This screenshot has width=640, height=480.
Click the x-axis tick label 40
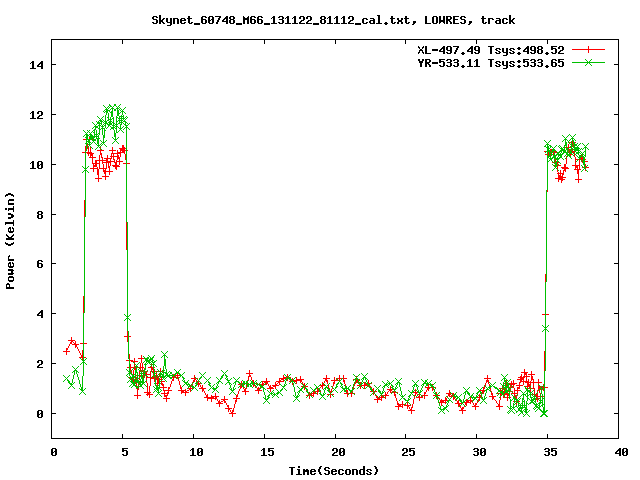tap(621, 452)
